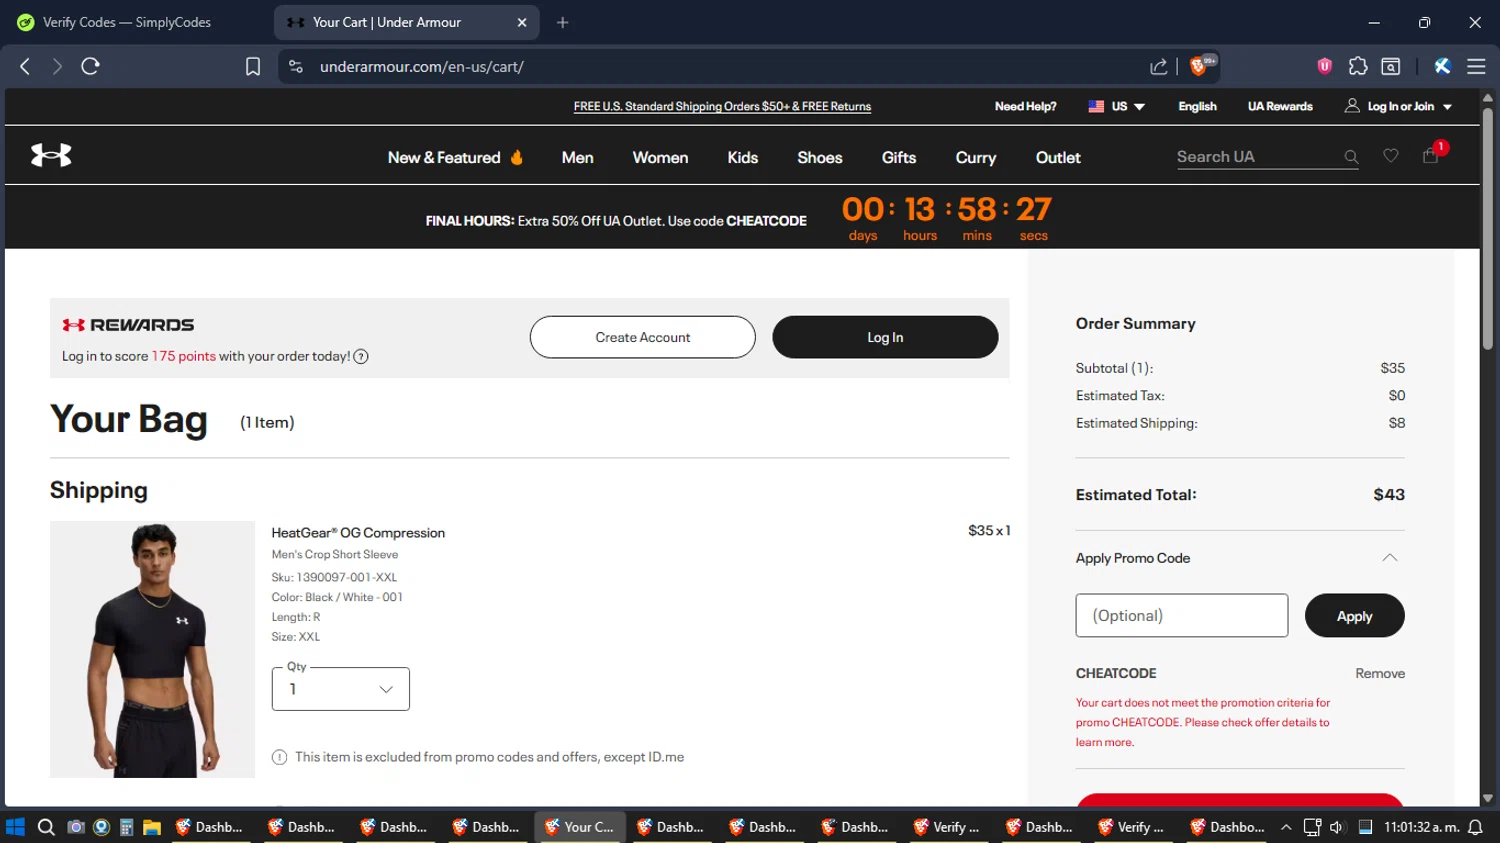Click the promo code input field
Screen dimensions: 1500x843
pos(1182,616)
